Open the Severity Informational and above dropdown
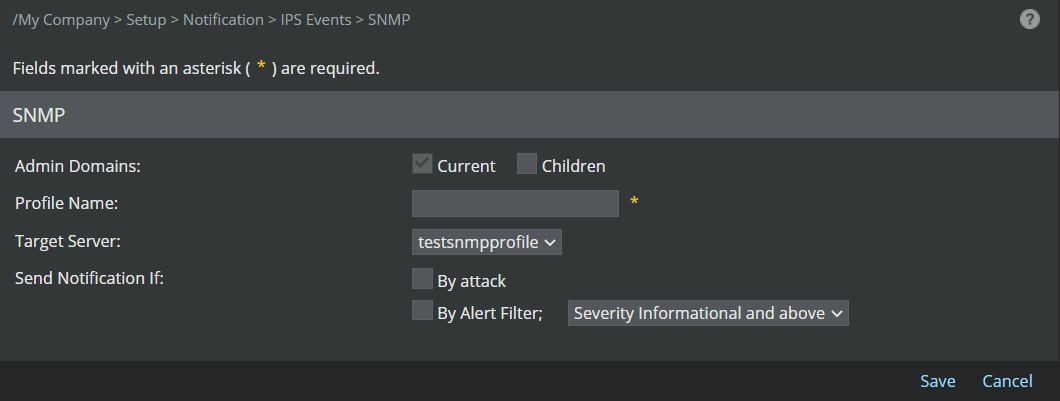The width and height of the screenshot is (1060, 401). point(708,313)
